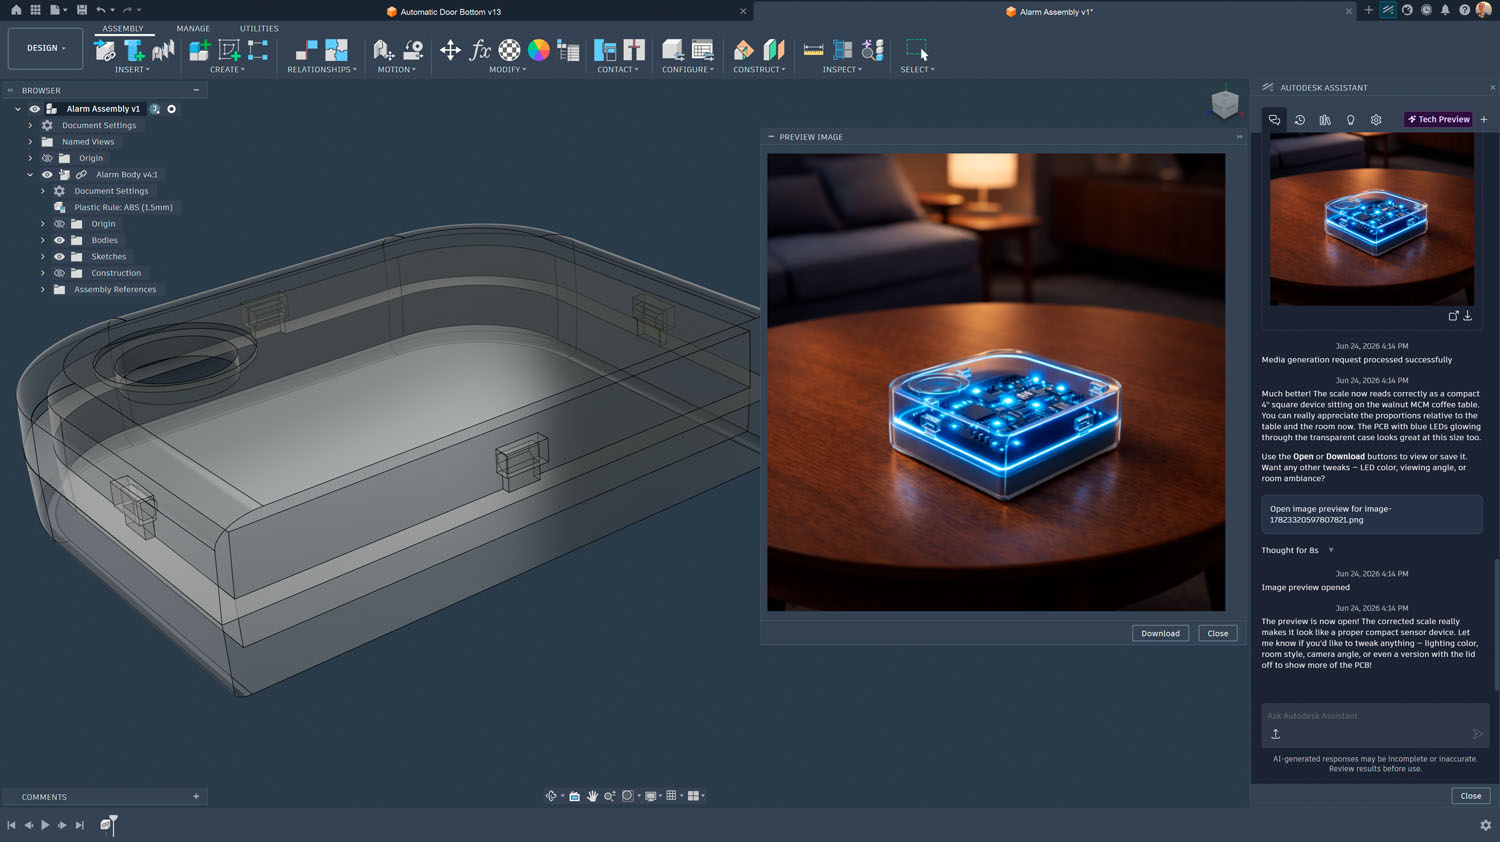This screenshot has height=842, width=1500.
Task: Click Close button at bottom of Autodesk Assistant
Action: click(1470, 796)
